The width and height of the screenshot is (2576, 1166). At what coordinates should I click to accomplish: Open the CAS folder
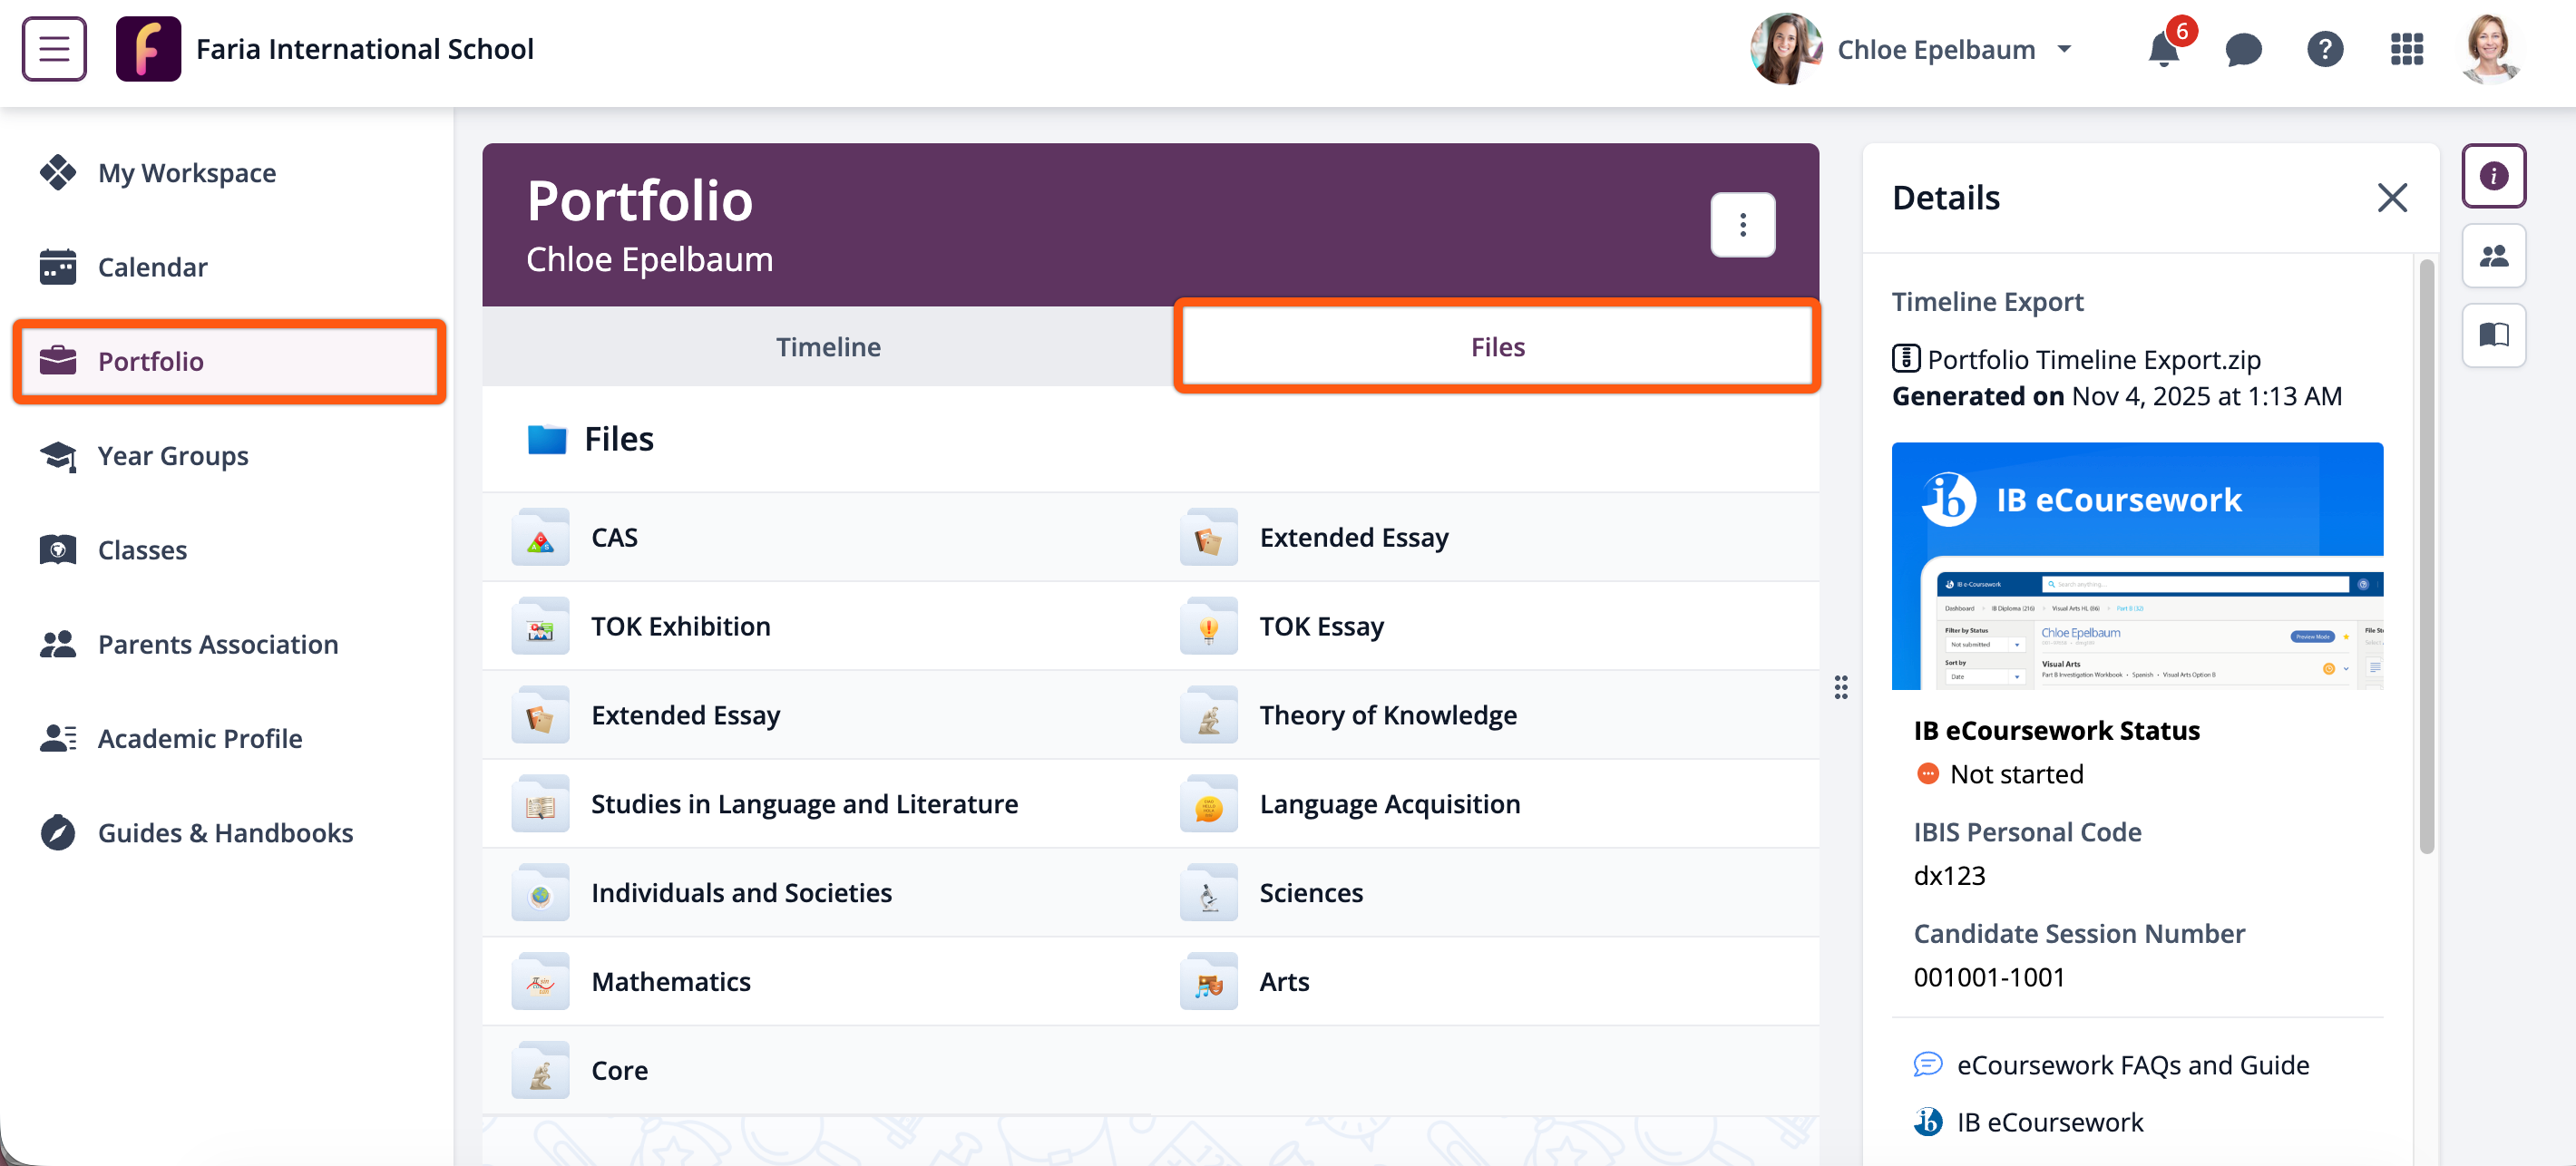[x=613, y=537]
